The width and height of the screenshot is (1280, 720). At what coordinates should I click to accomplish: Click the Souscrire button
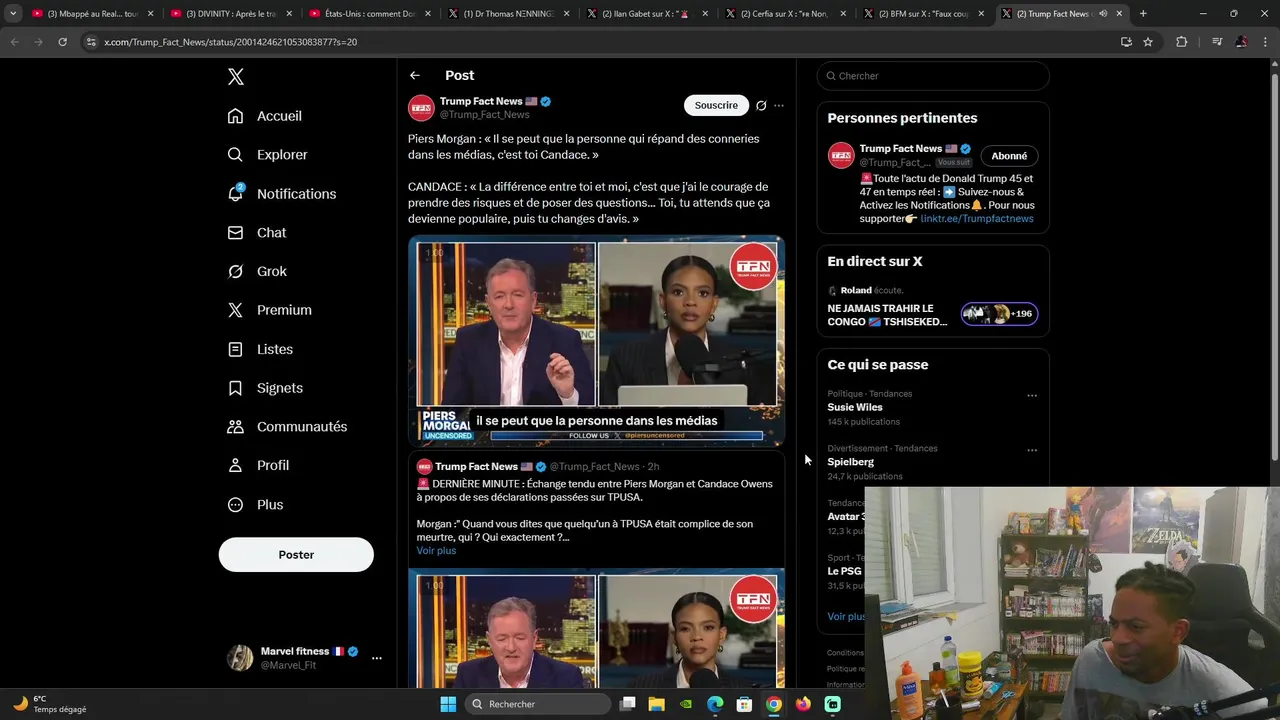click(x=716, y=105)
